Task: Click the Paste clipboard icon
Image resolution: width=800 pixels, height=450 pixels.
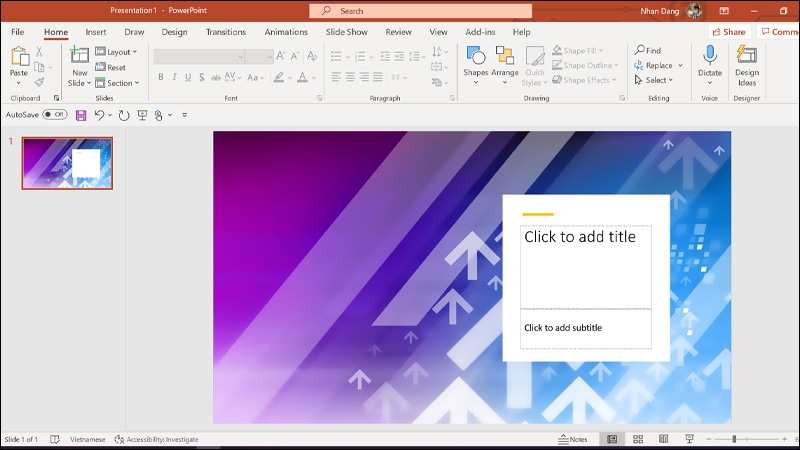Action: pyautogui.click(x=19, y=57)
